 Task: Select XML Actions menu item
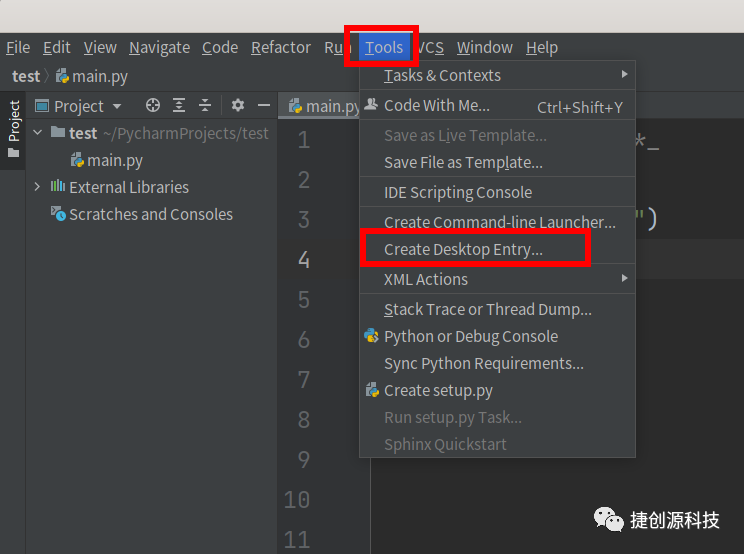[x=497, y=279]
